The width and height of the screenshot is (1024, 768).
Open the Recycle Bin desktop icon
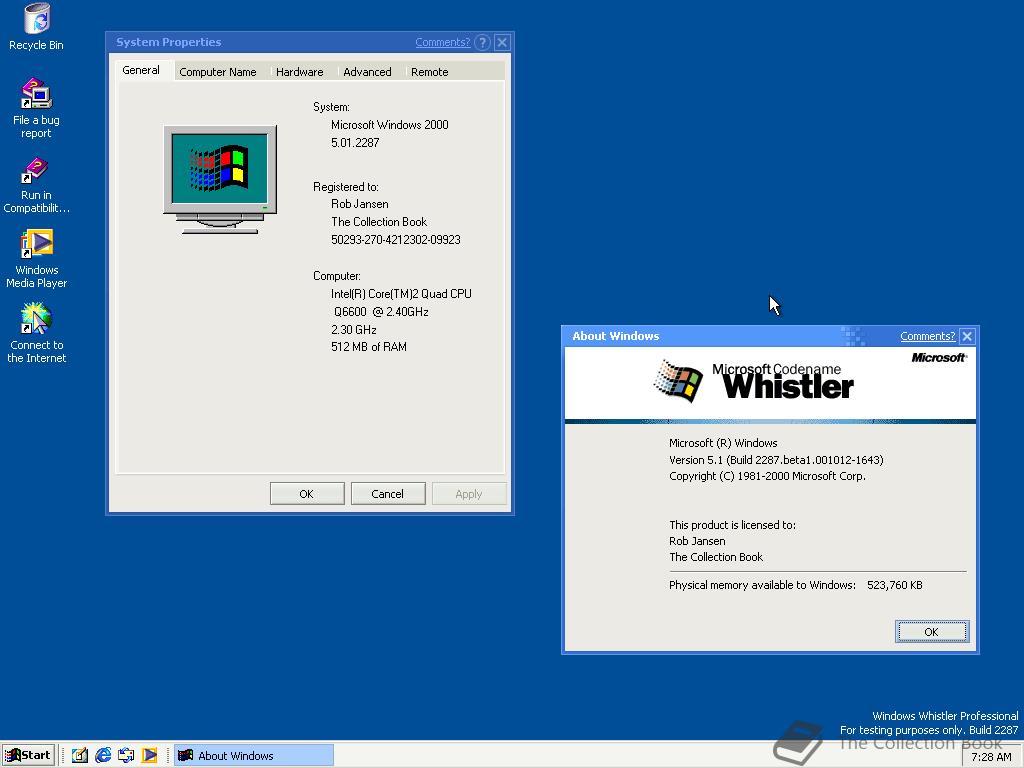point(37,27)
